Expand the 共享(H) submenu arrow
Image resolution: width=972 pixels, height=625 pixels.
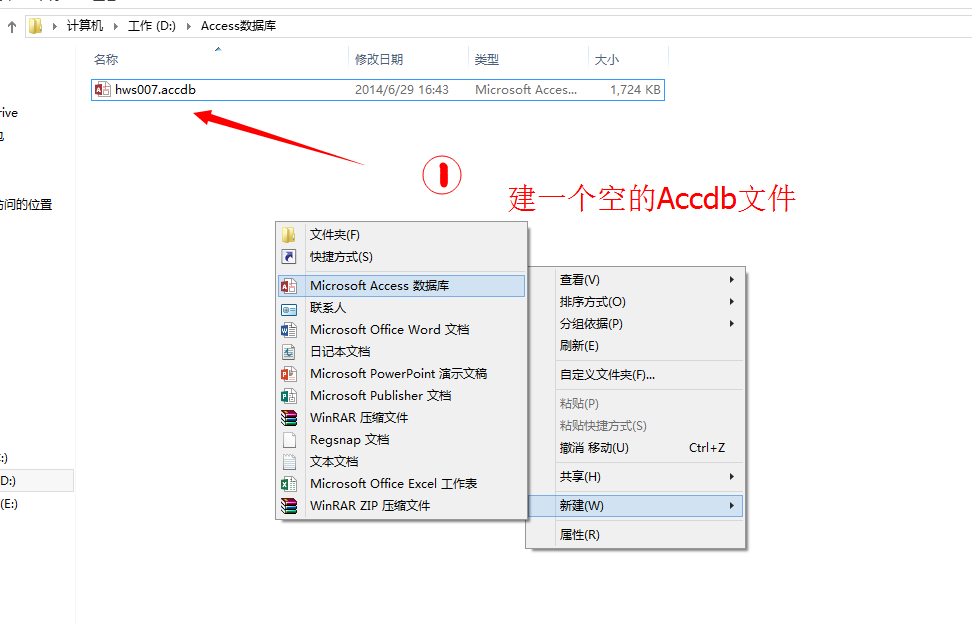[x=732, y=477]
